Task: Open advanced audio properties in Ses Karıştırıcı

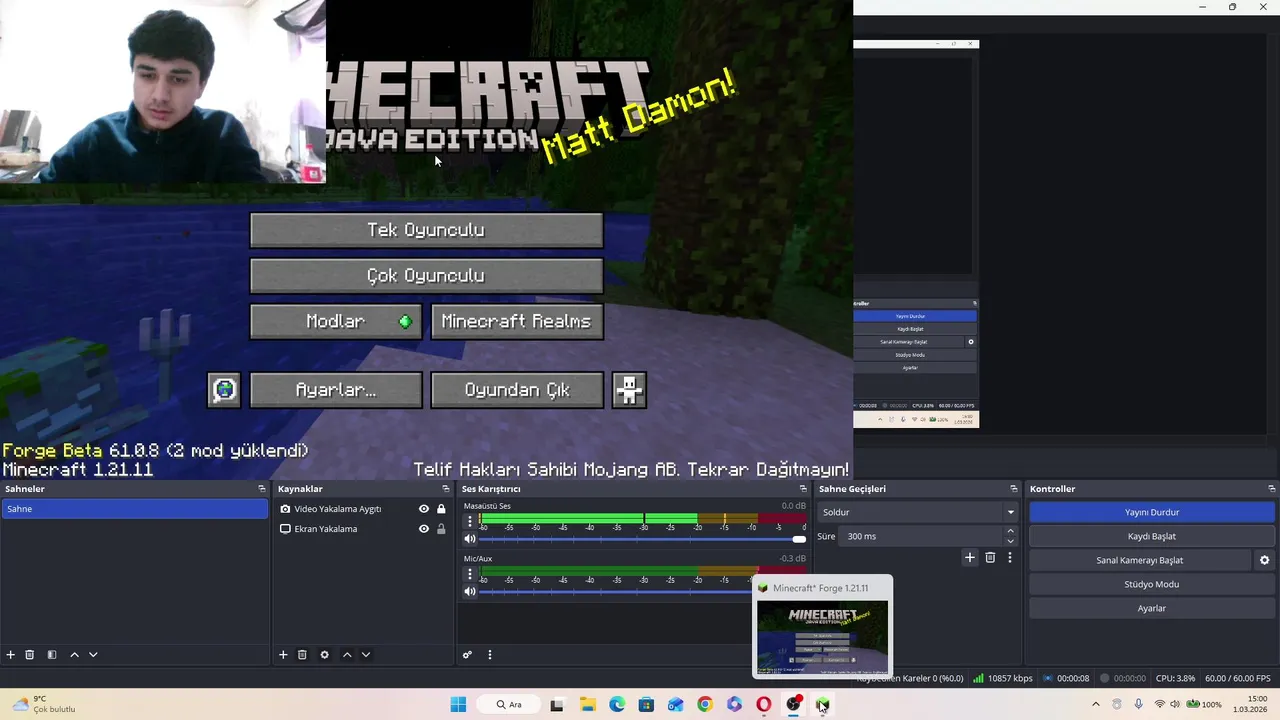Action: coord(467,655)
